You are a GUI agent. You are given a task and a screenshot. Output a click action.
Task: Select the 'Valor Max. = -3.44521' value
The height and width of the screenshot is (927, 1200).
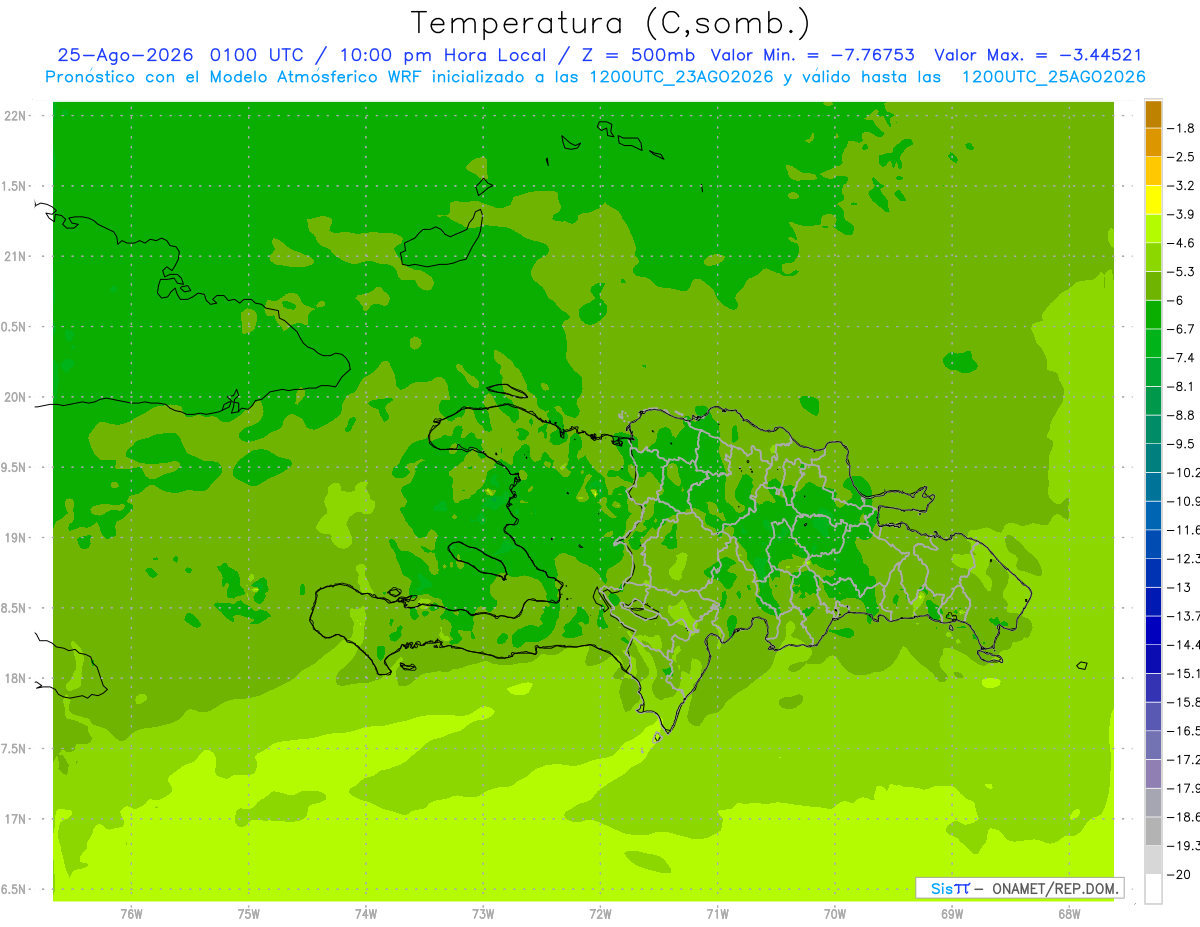[x=1038, y=56]
